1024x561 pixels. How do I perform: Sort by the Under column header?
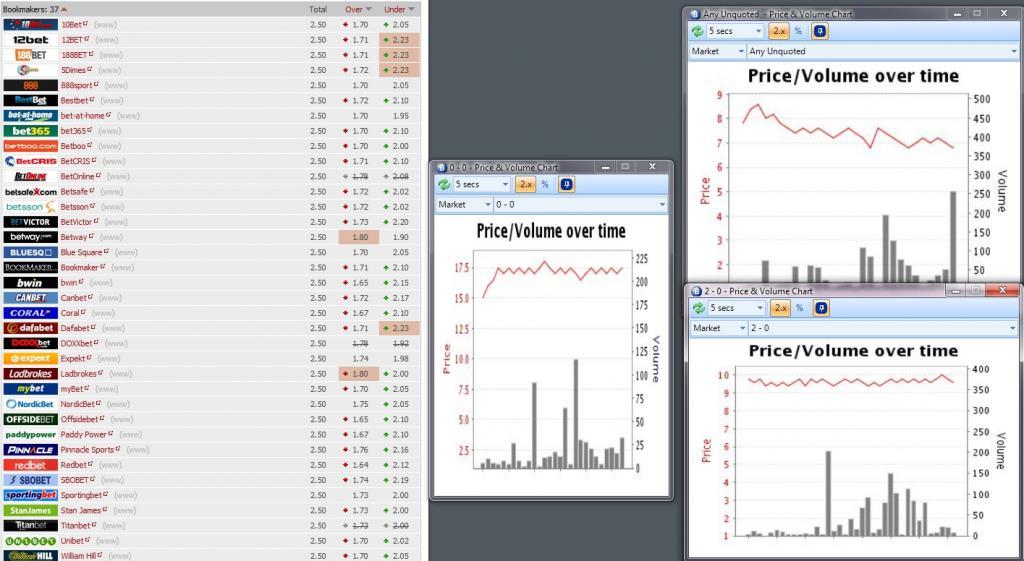399,9
